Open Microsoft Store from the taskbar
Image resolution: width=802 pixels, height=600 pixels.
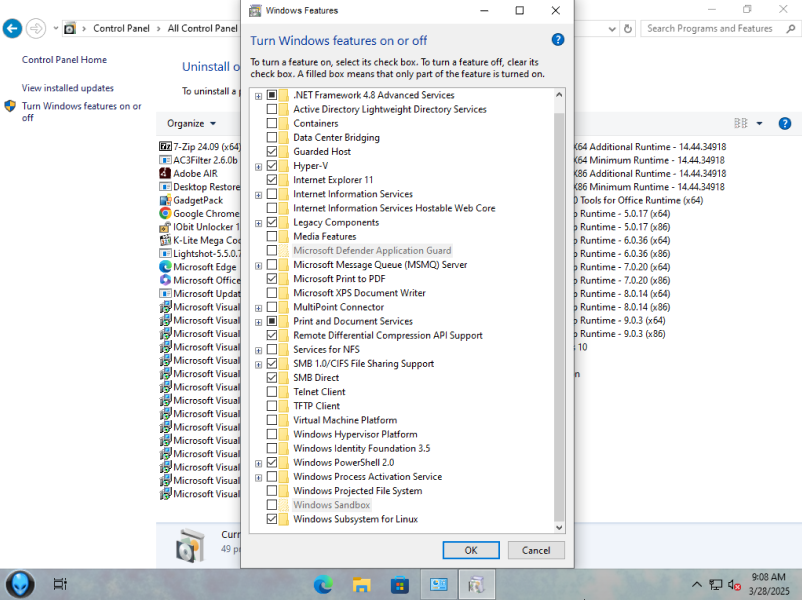coord(400,584)
